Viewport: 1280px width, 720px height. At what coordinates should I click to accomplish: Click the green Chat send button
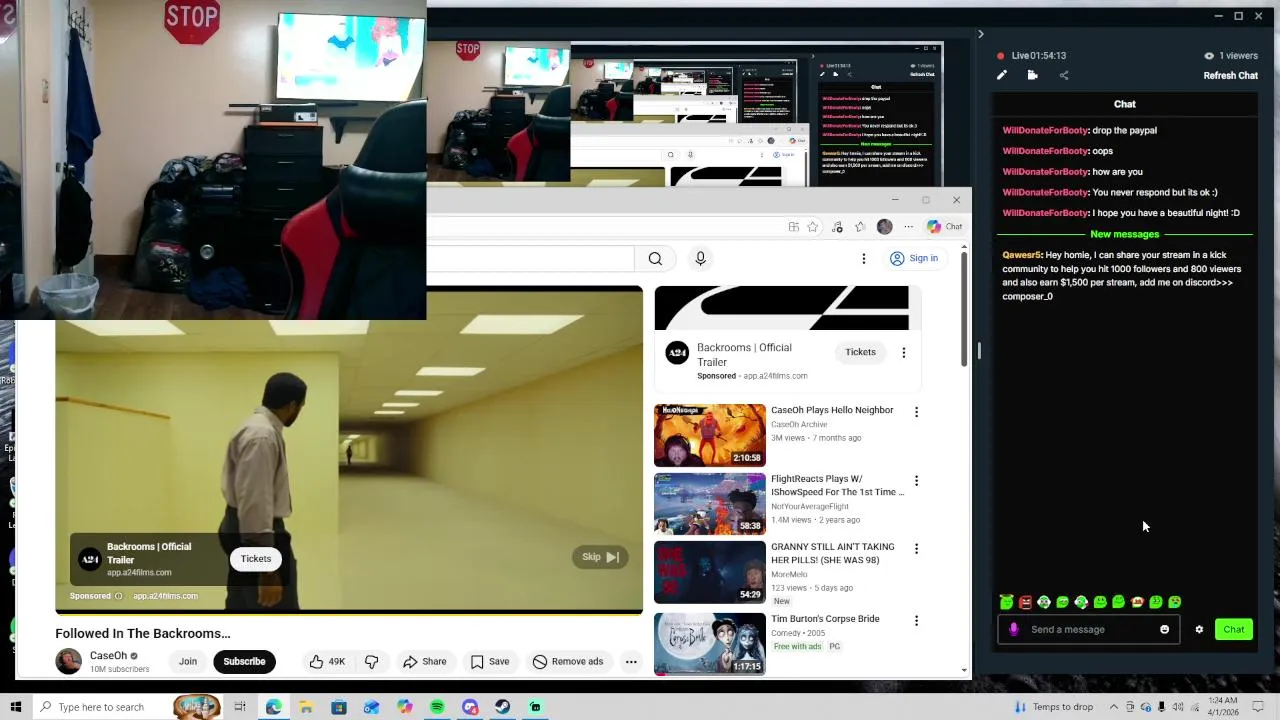click(1234, 629)
